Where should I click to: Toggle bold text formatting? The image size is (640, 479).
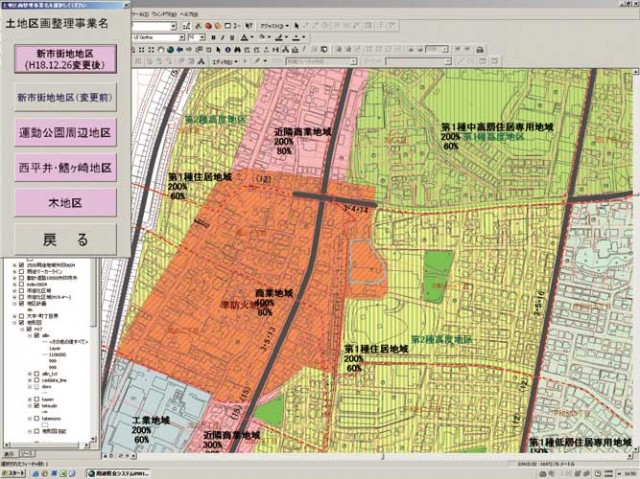(x=213, y=38)
